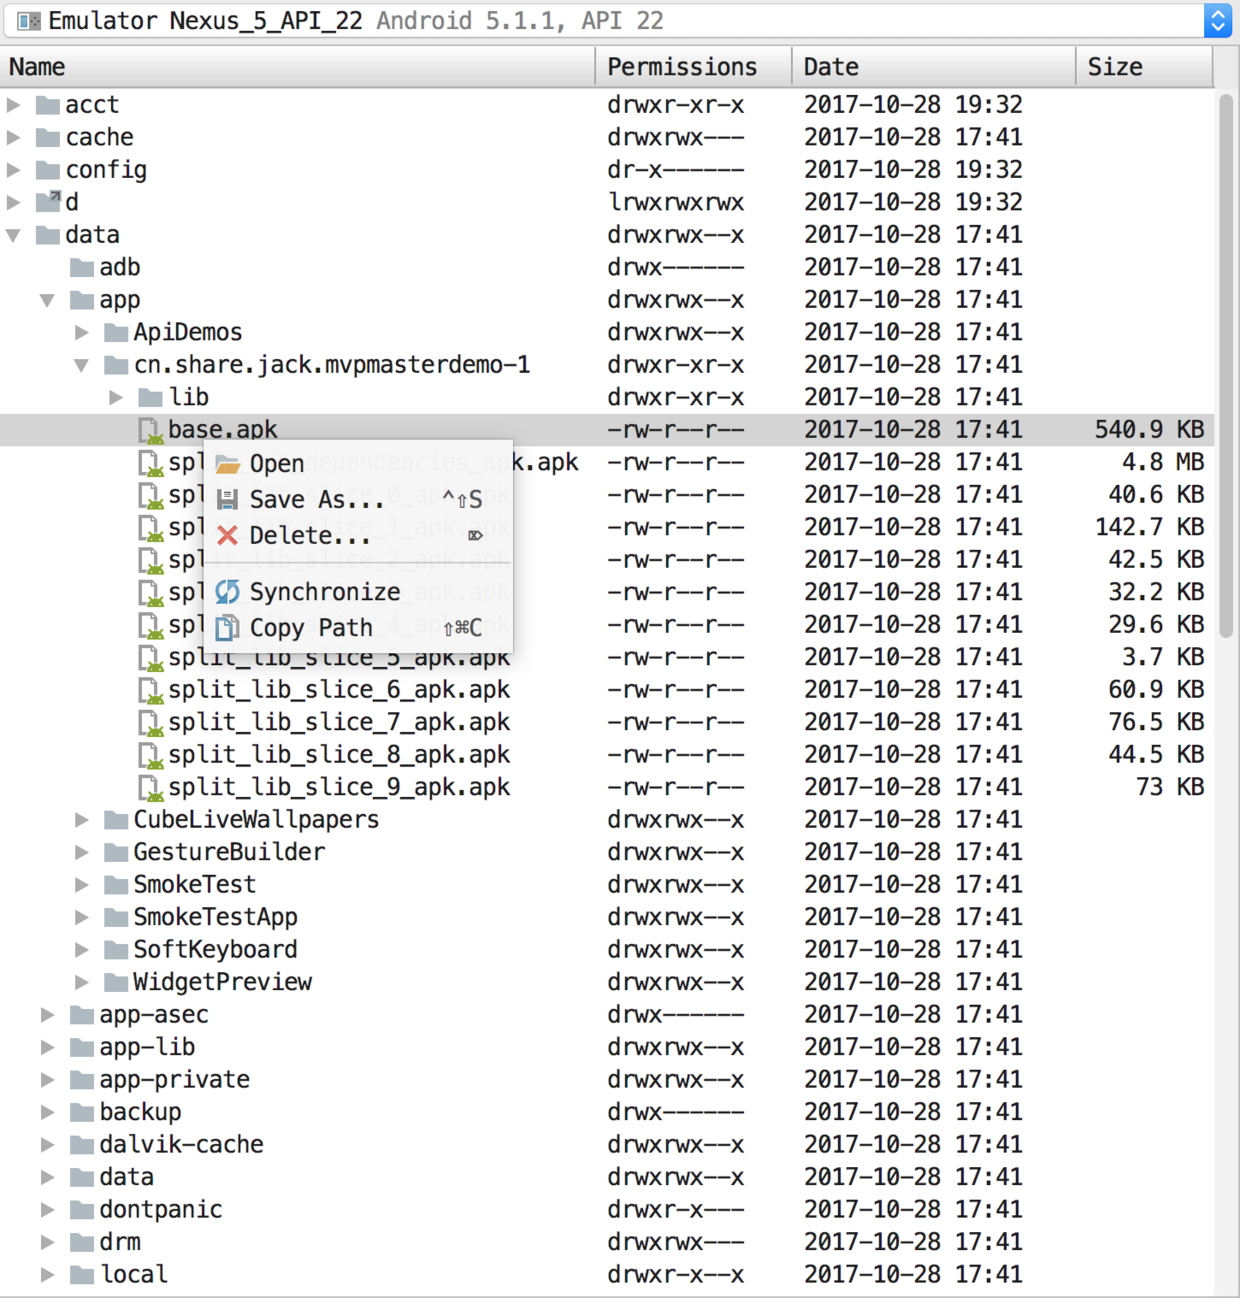Collapse the top-level data folder
The width and height of the screenshot is (1240, 1298).
[13, 235]
